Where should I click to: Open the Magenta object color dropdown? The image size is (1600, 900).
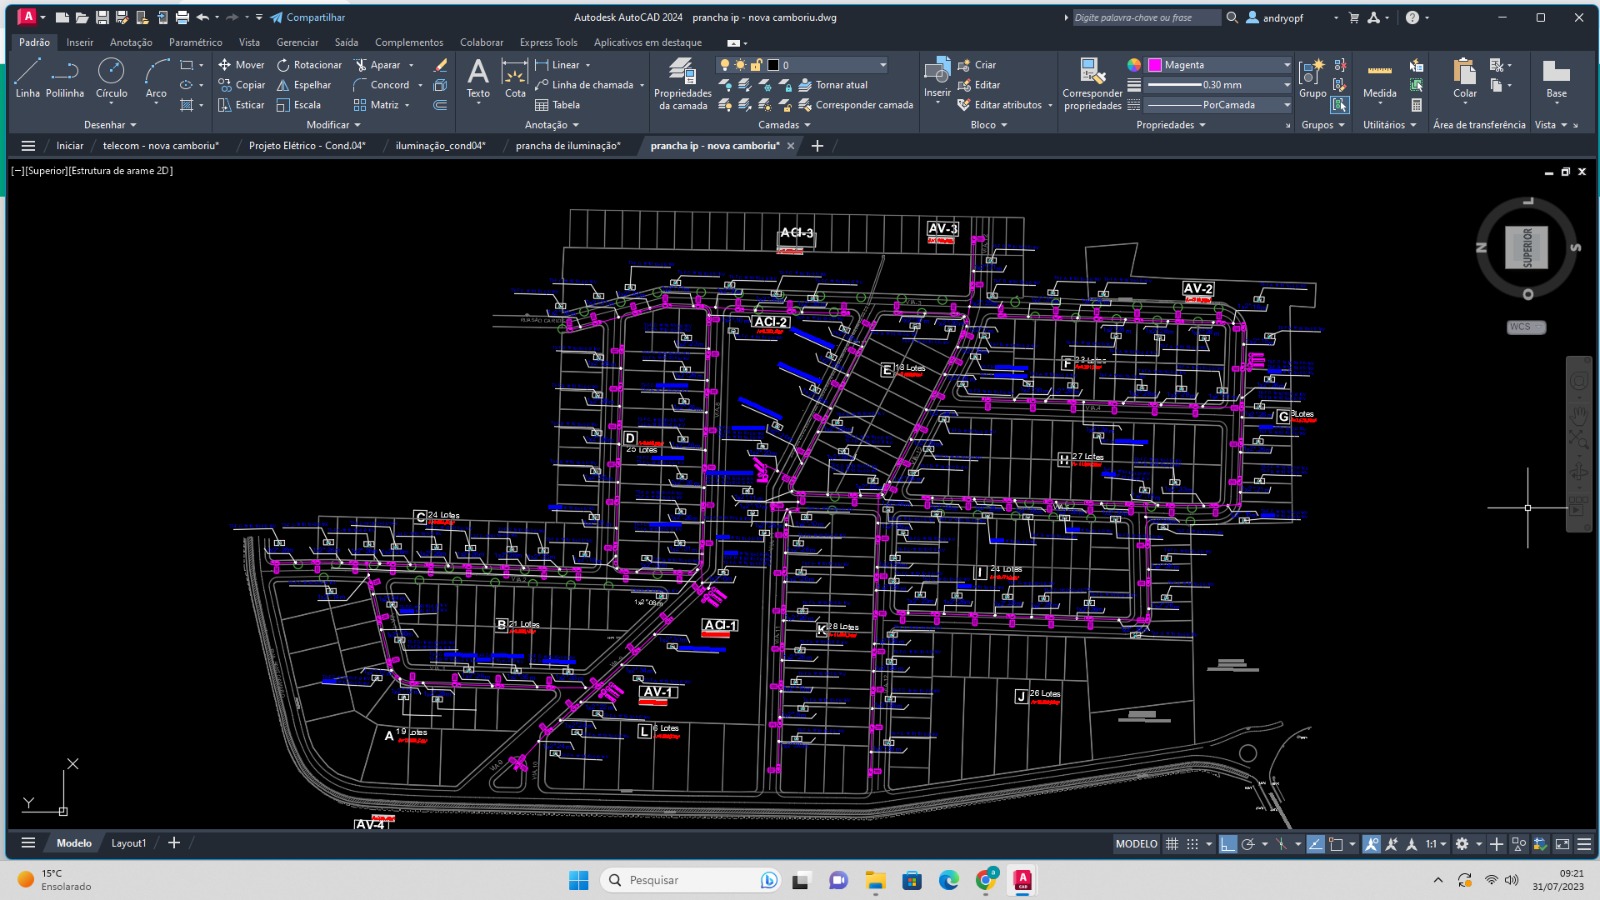coord(1286,65)
